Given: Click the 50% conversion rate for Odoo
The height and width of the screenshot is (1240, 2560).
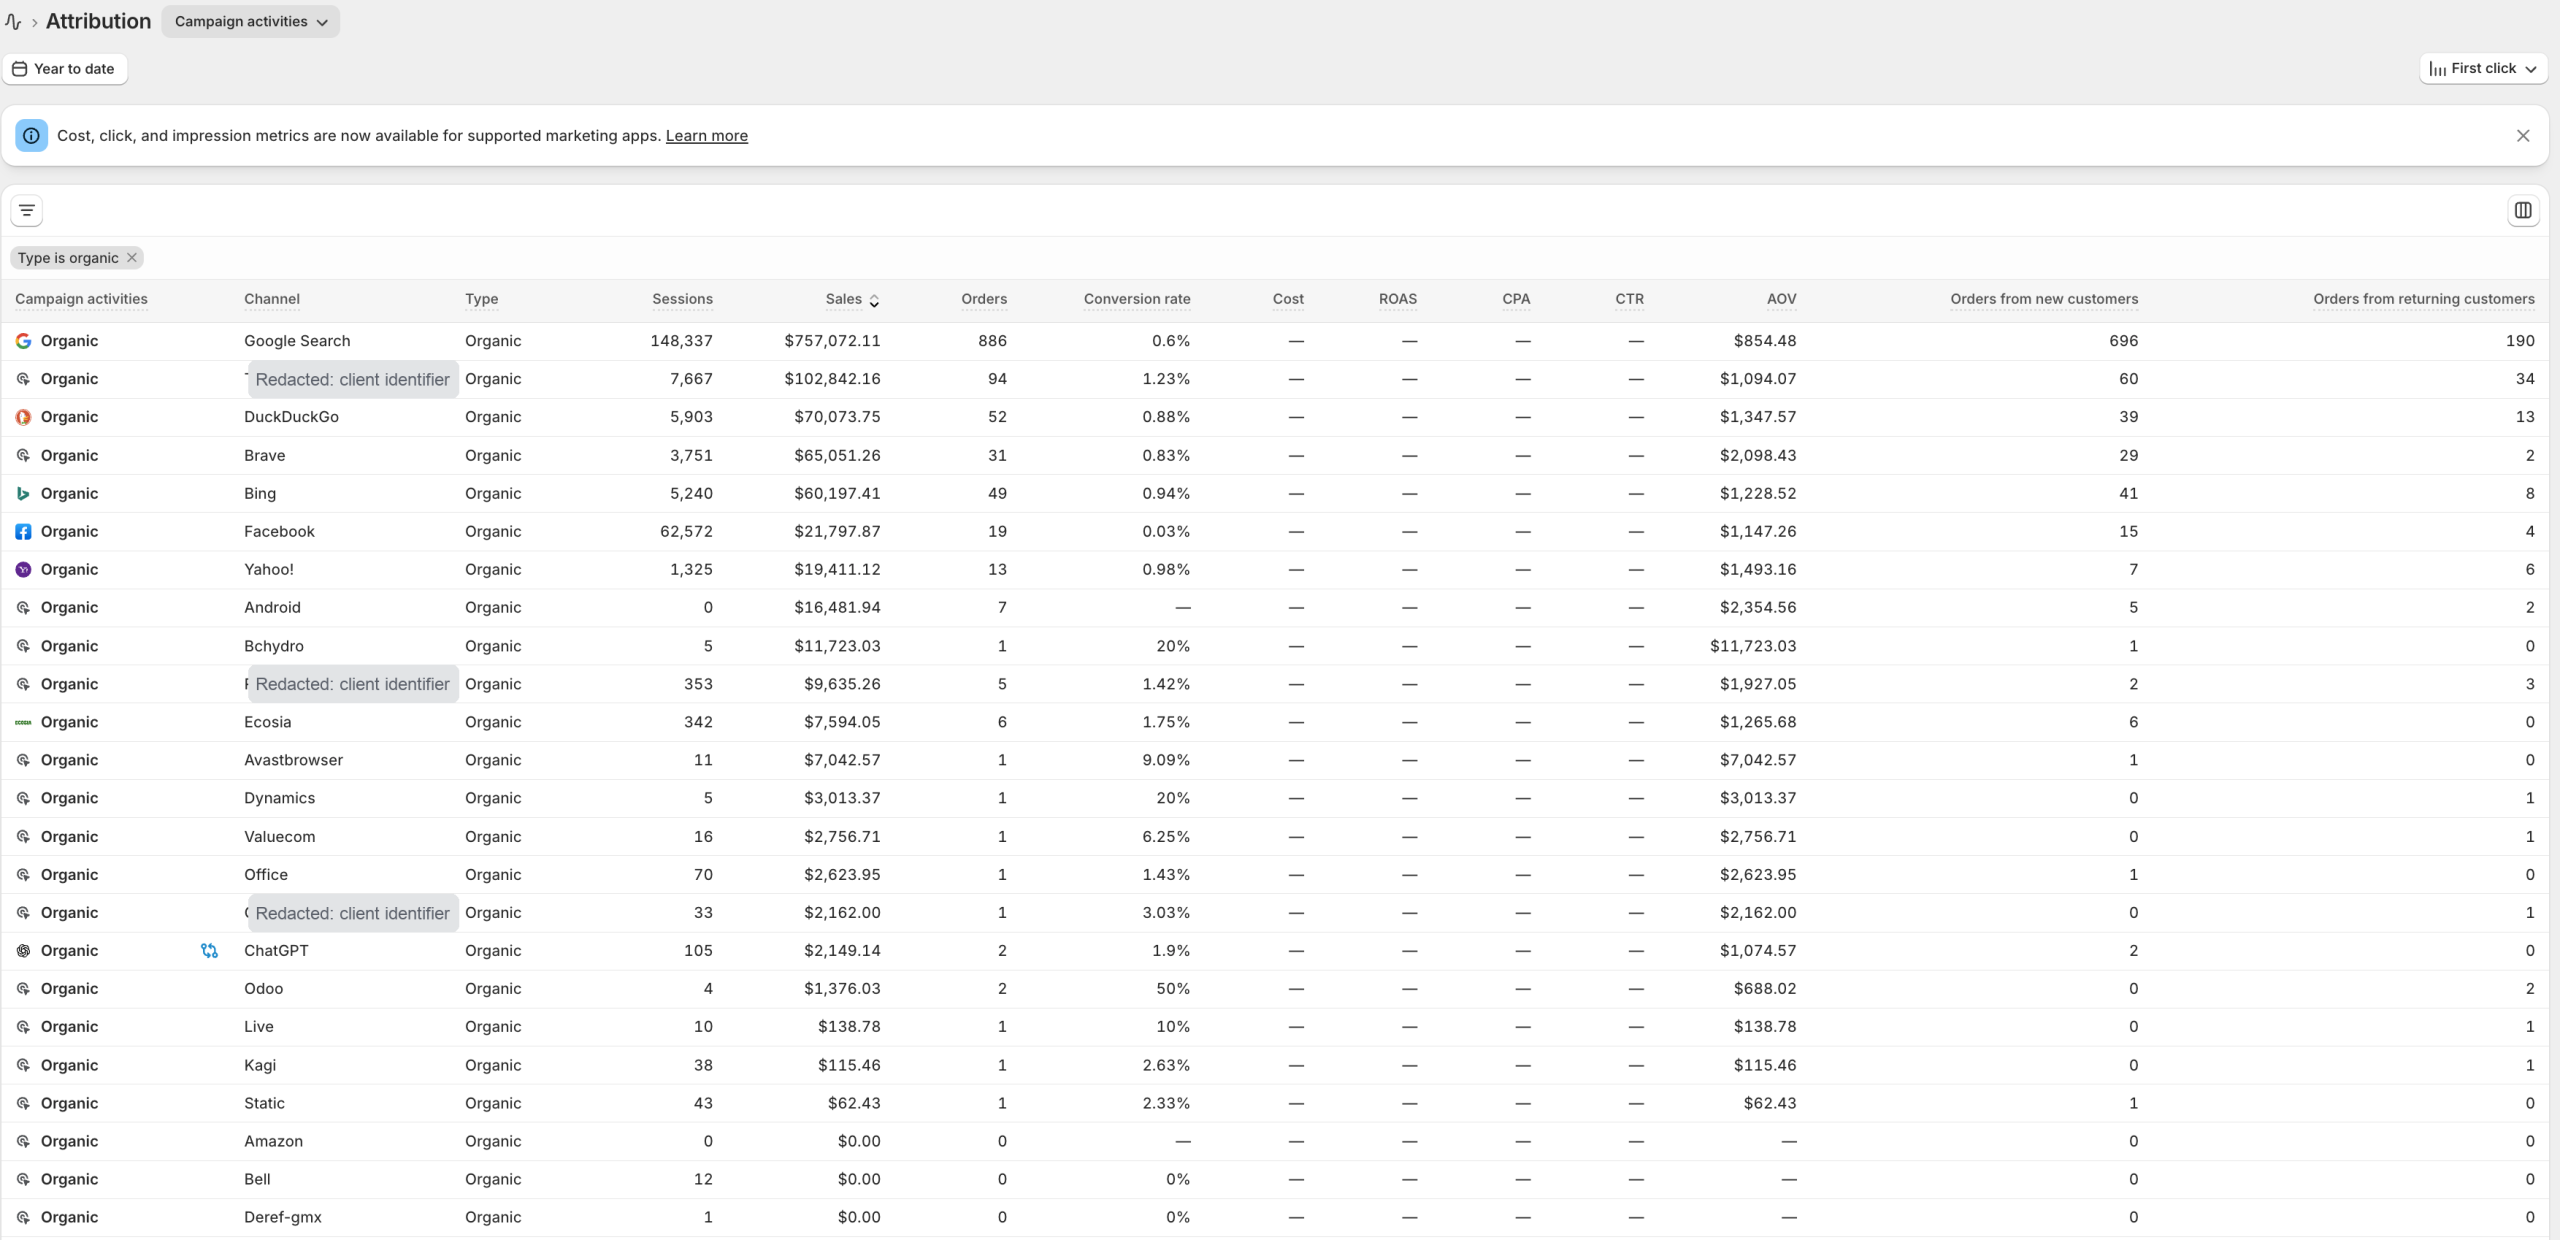Looking at the screenshot, I should click(1173, 989).
